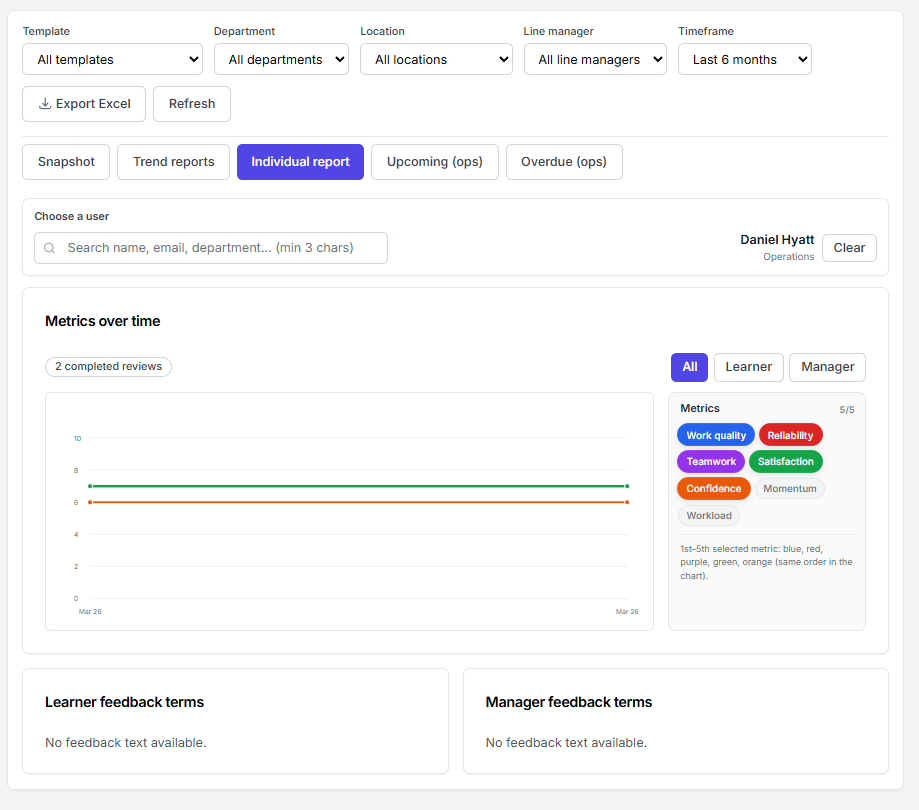Select the Manager view filter
Screen dimensions: 919x810
pyautogui.click(x=827, y=367)
